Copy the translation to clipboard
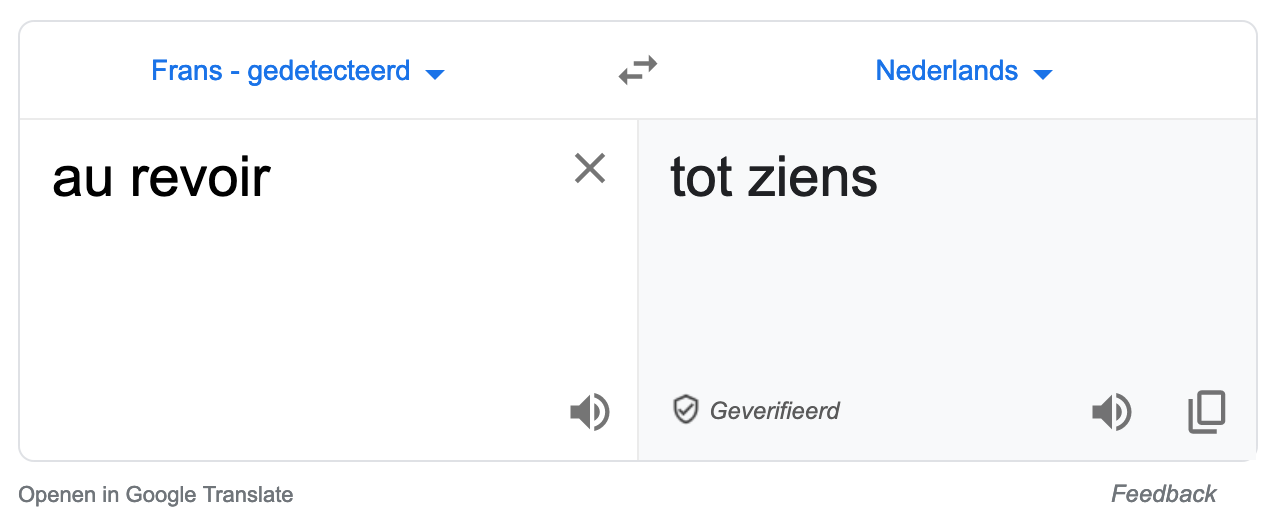 (1206, 411)
